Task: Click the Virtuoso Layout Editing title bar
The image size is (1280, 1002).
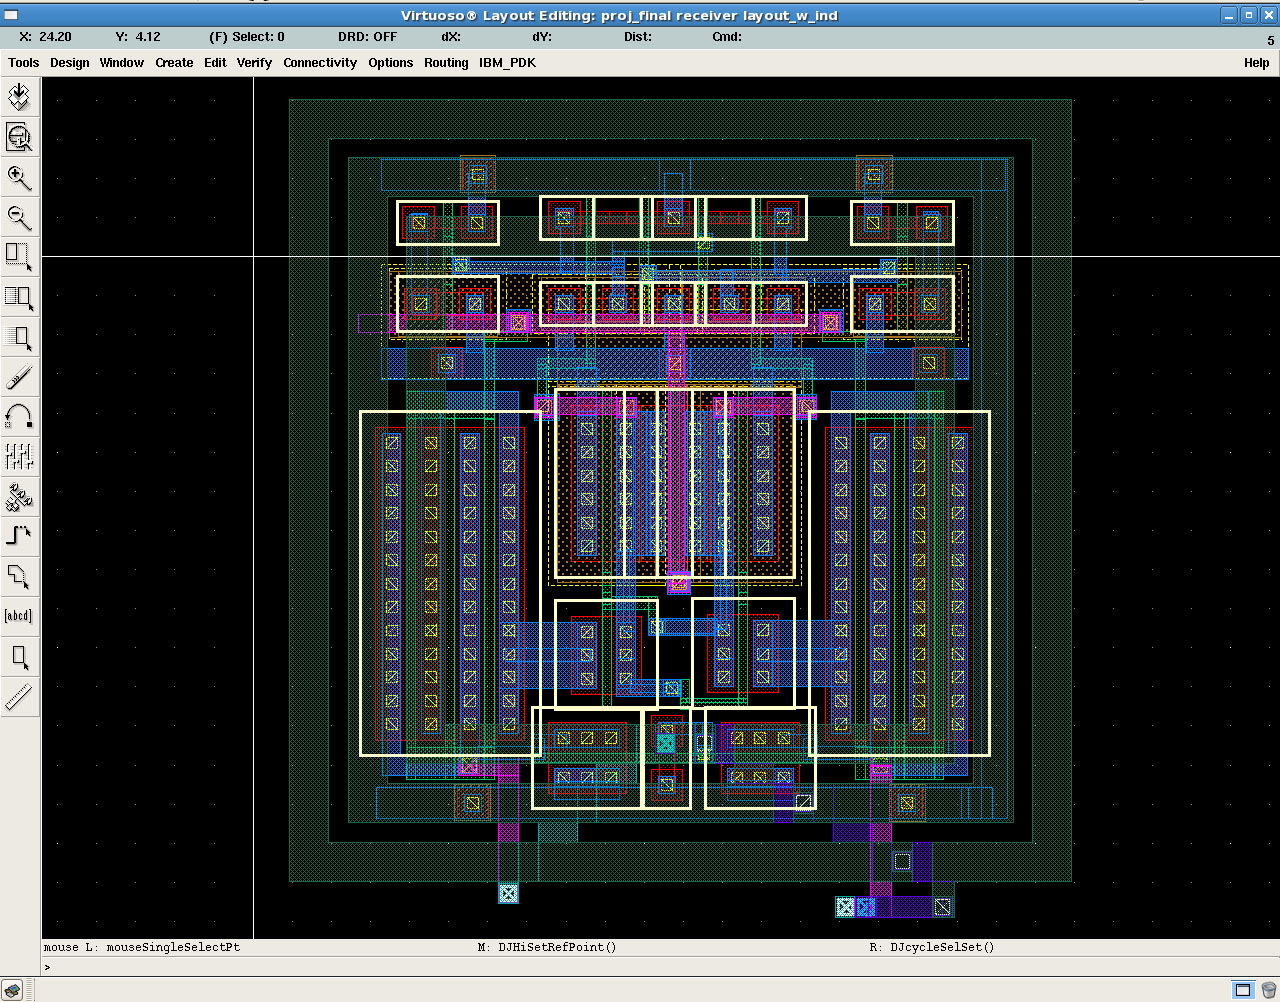Action: click(x=619, y=15)
